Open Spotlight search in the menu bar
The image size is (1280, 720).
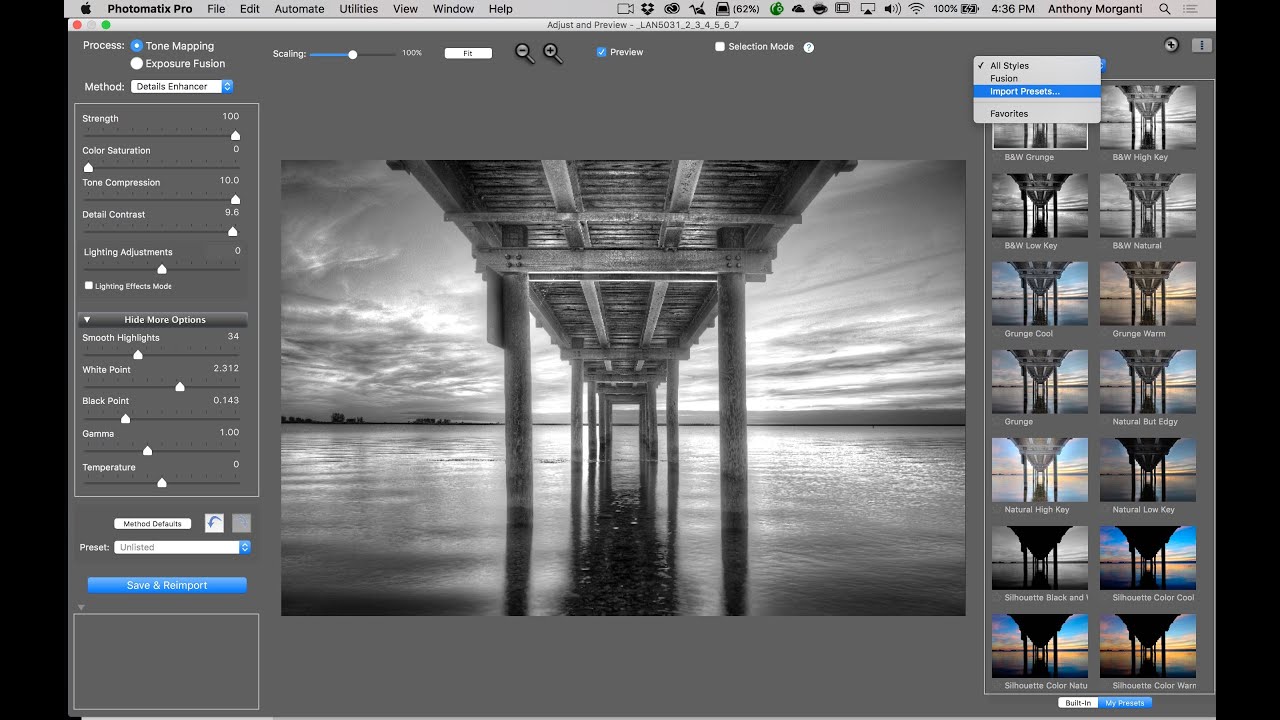[1164, 9]
